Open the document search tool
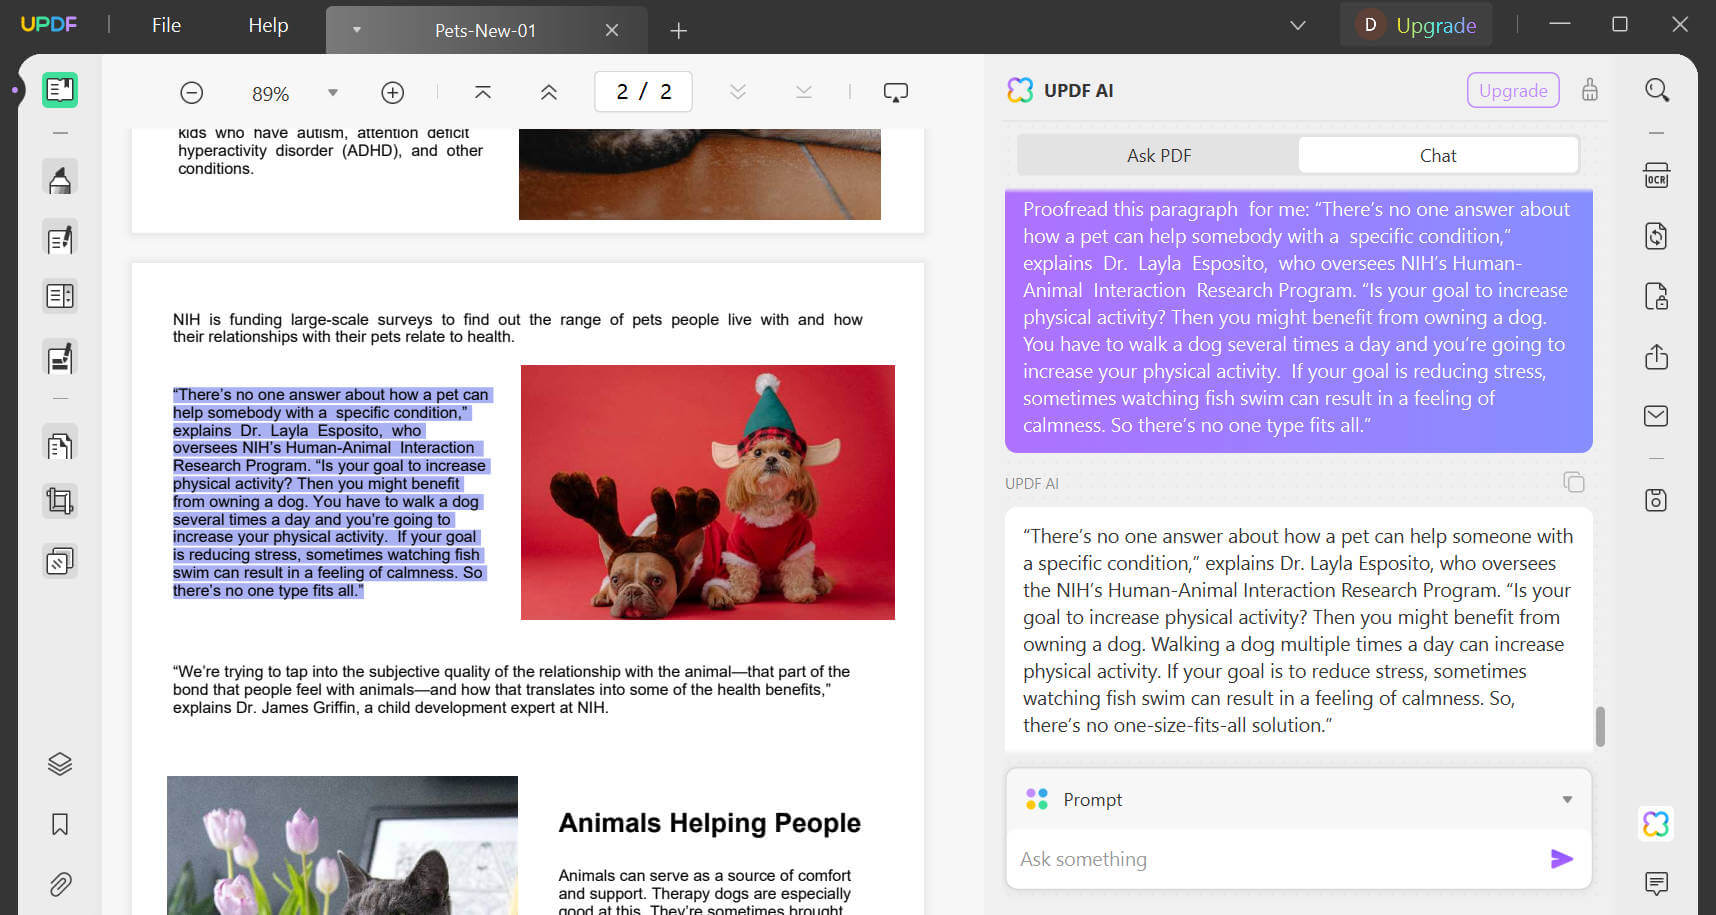 coord(1657,89)
